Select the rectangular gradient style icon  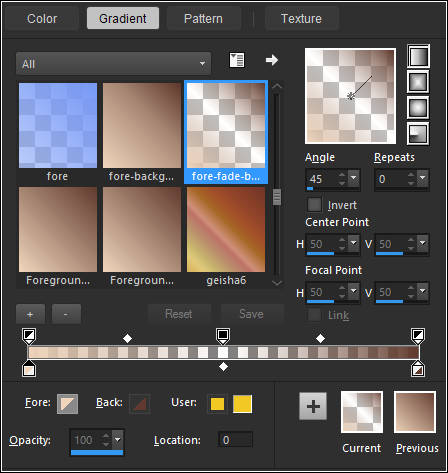tap(418, 82)
